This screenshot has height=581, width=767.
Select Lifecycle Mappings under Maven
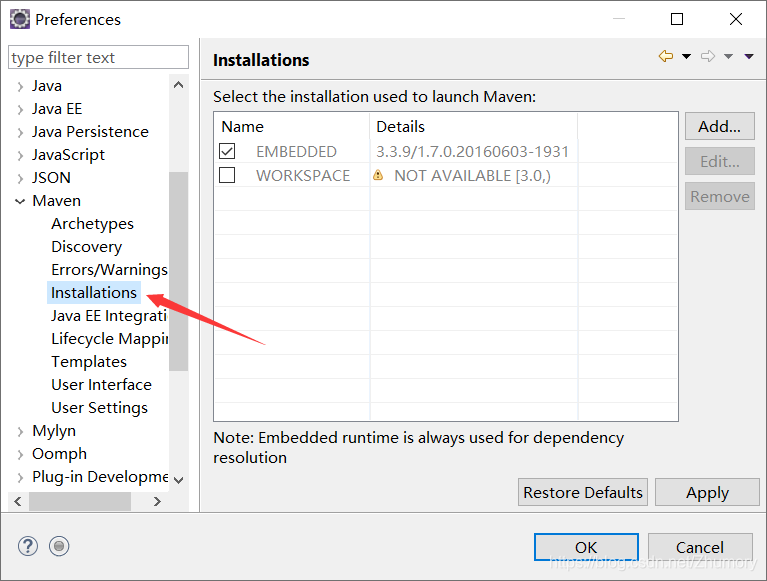point(110,338)
